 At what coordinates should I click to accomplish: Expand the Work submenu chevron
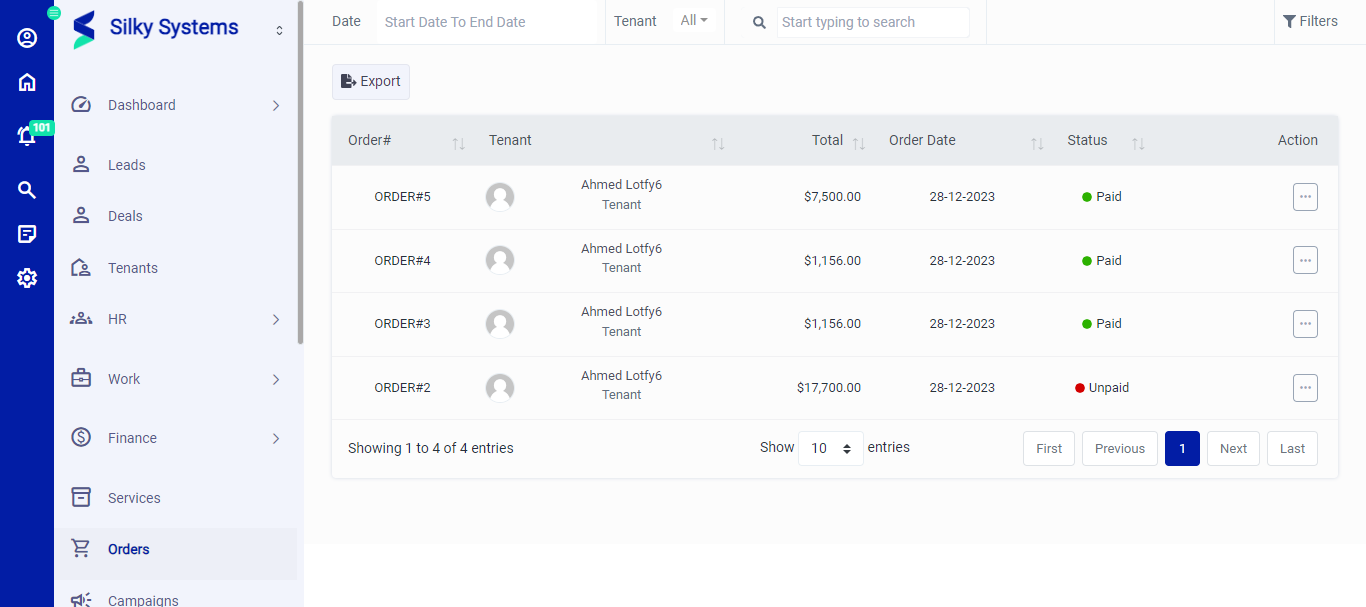tap(276, 379)
